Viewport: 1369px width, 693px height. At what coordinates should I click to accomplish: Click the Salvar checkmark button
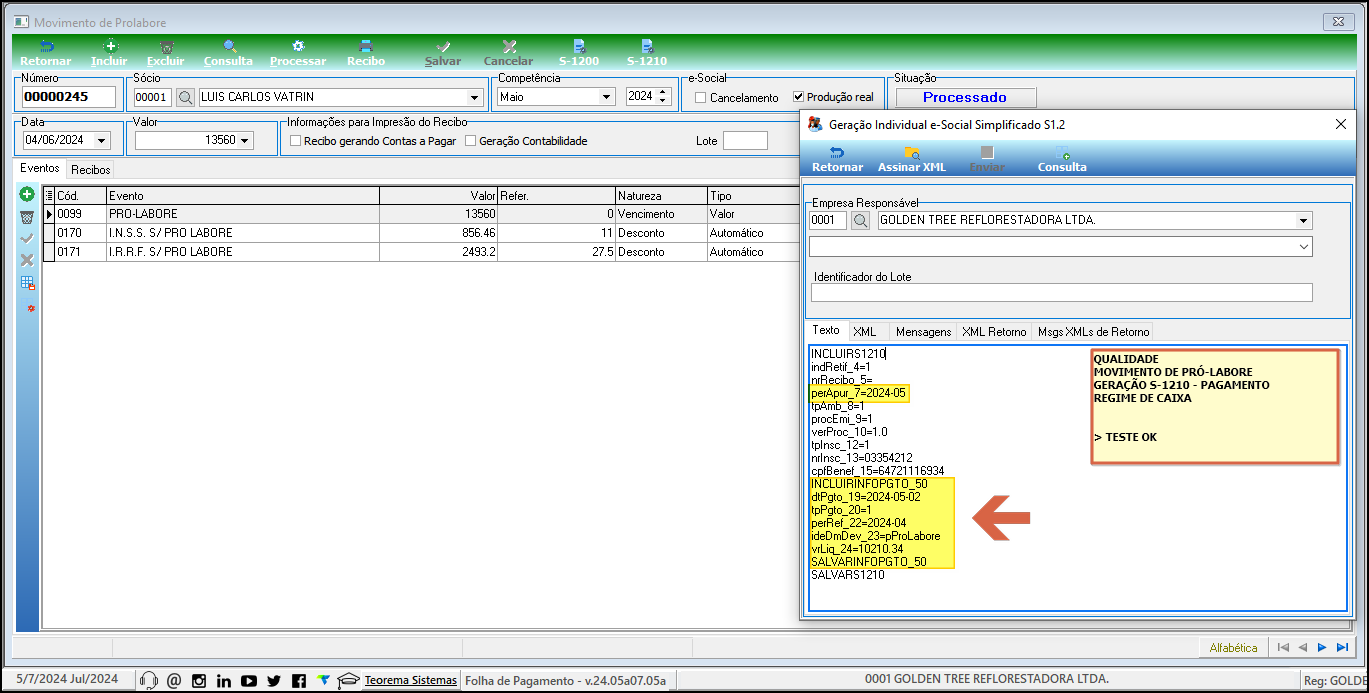click(x=443, y=53)
